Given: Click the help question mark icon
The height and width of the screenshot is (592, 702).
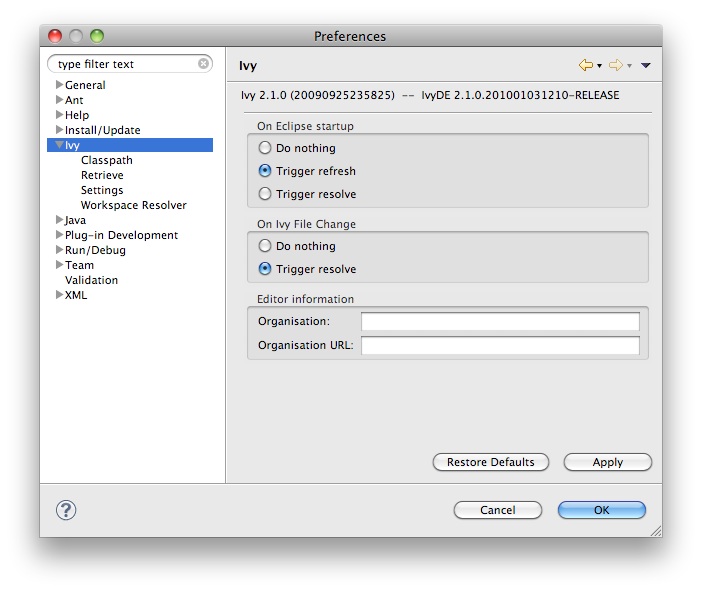Looking at the screenshot, I should (66, 510).
